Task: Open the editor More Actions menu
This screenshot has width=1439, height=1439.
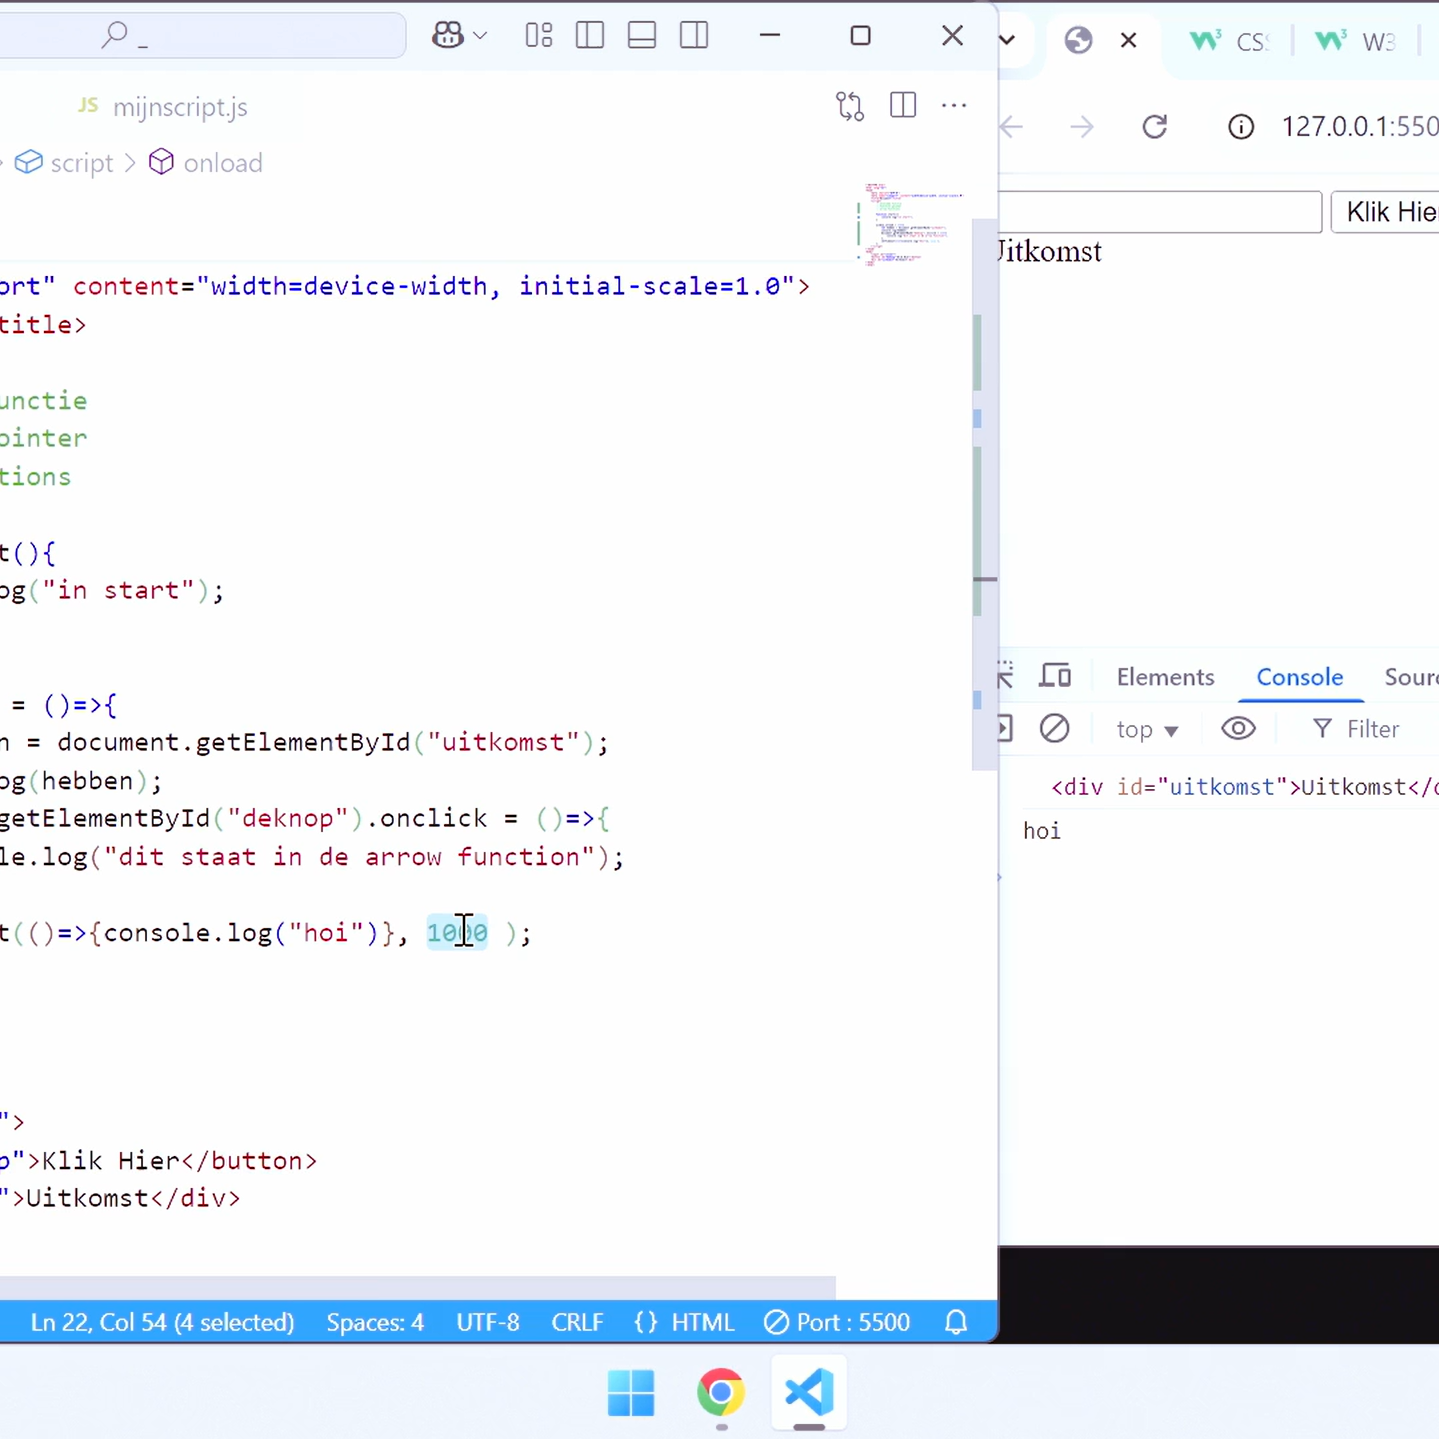Action: coord(954,106)
